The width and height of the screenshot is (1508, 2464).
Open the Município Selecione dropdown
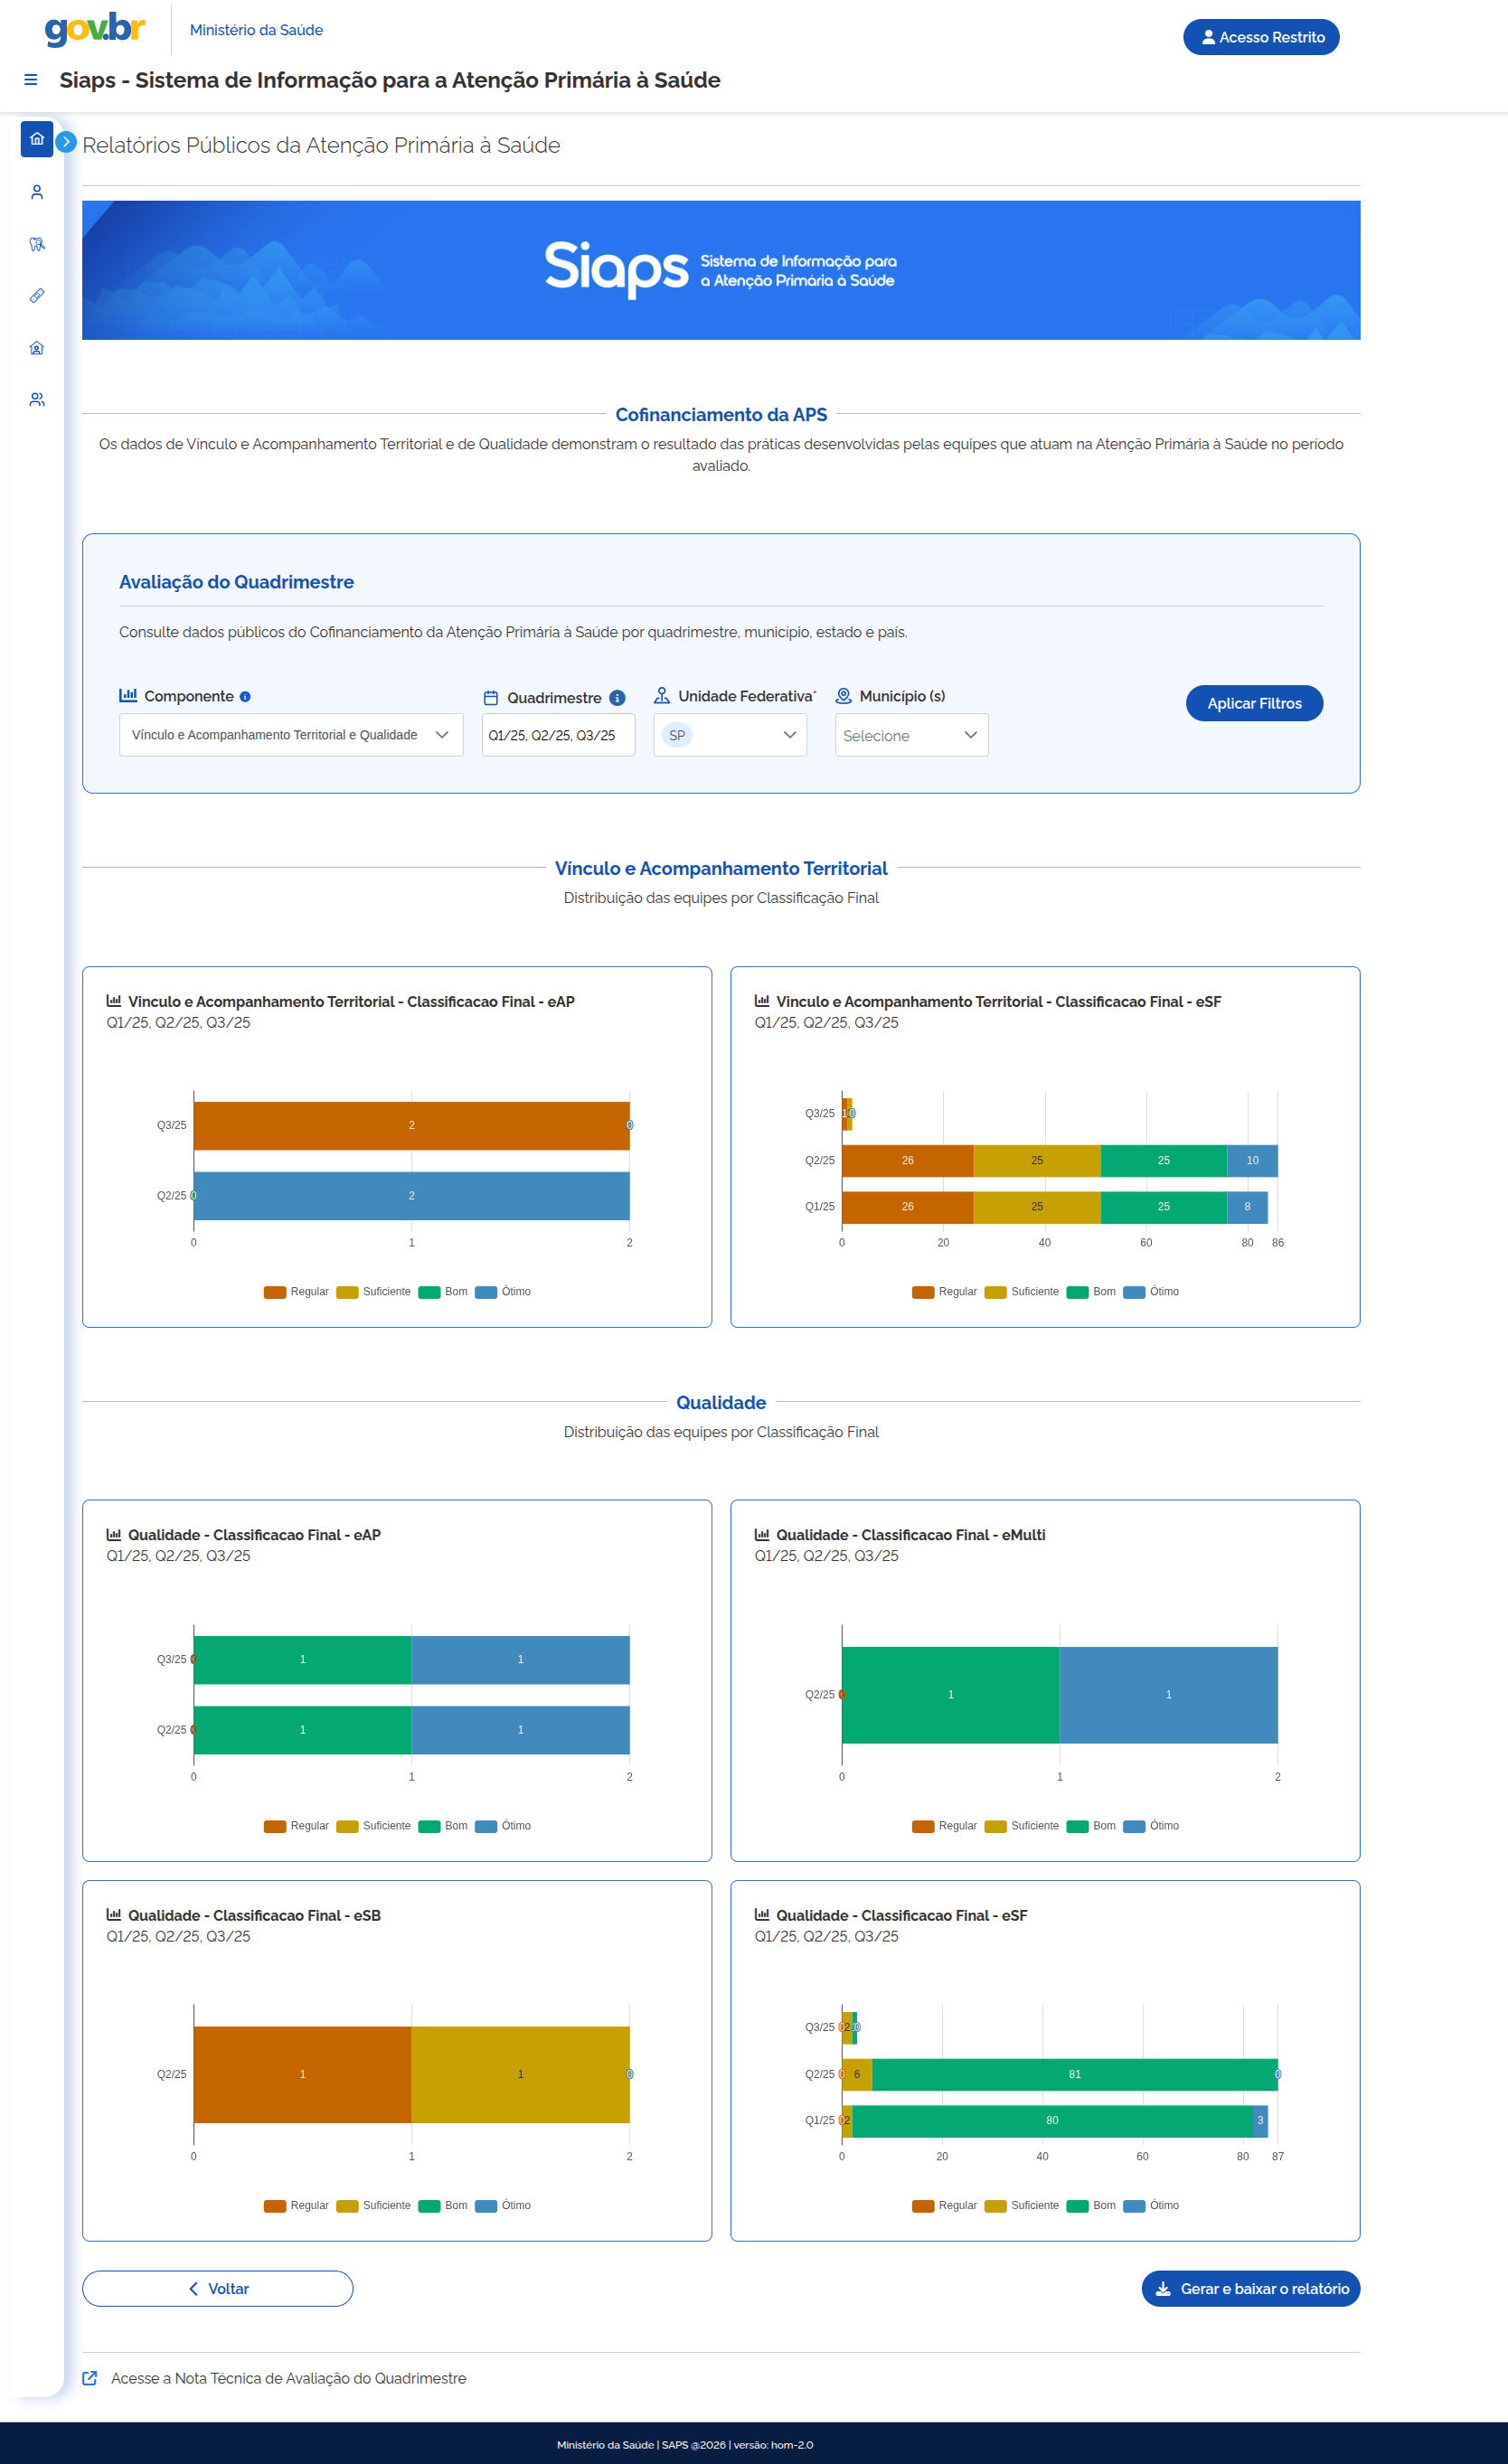click(912, 735)
